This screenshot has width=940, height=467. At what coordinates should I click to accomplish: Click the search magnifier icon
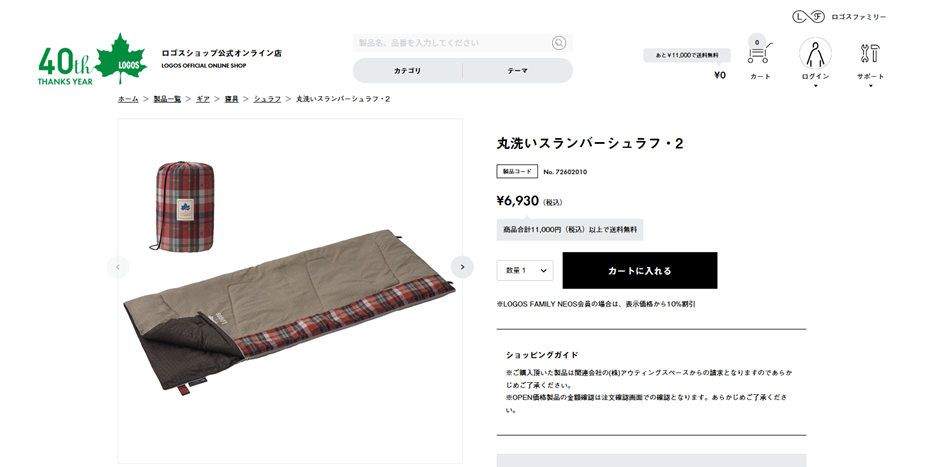pos(559,43)
